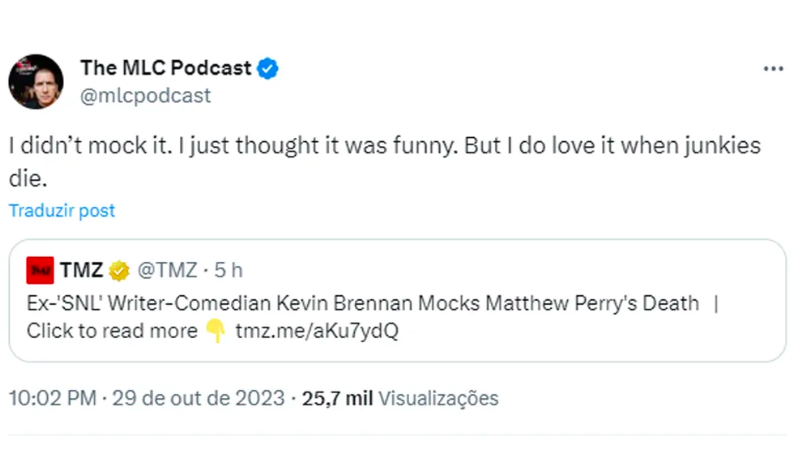Click the blue verified badge
The image size is (792, 456).
[268, 68]
